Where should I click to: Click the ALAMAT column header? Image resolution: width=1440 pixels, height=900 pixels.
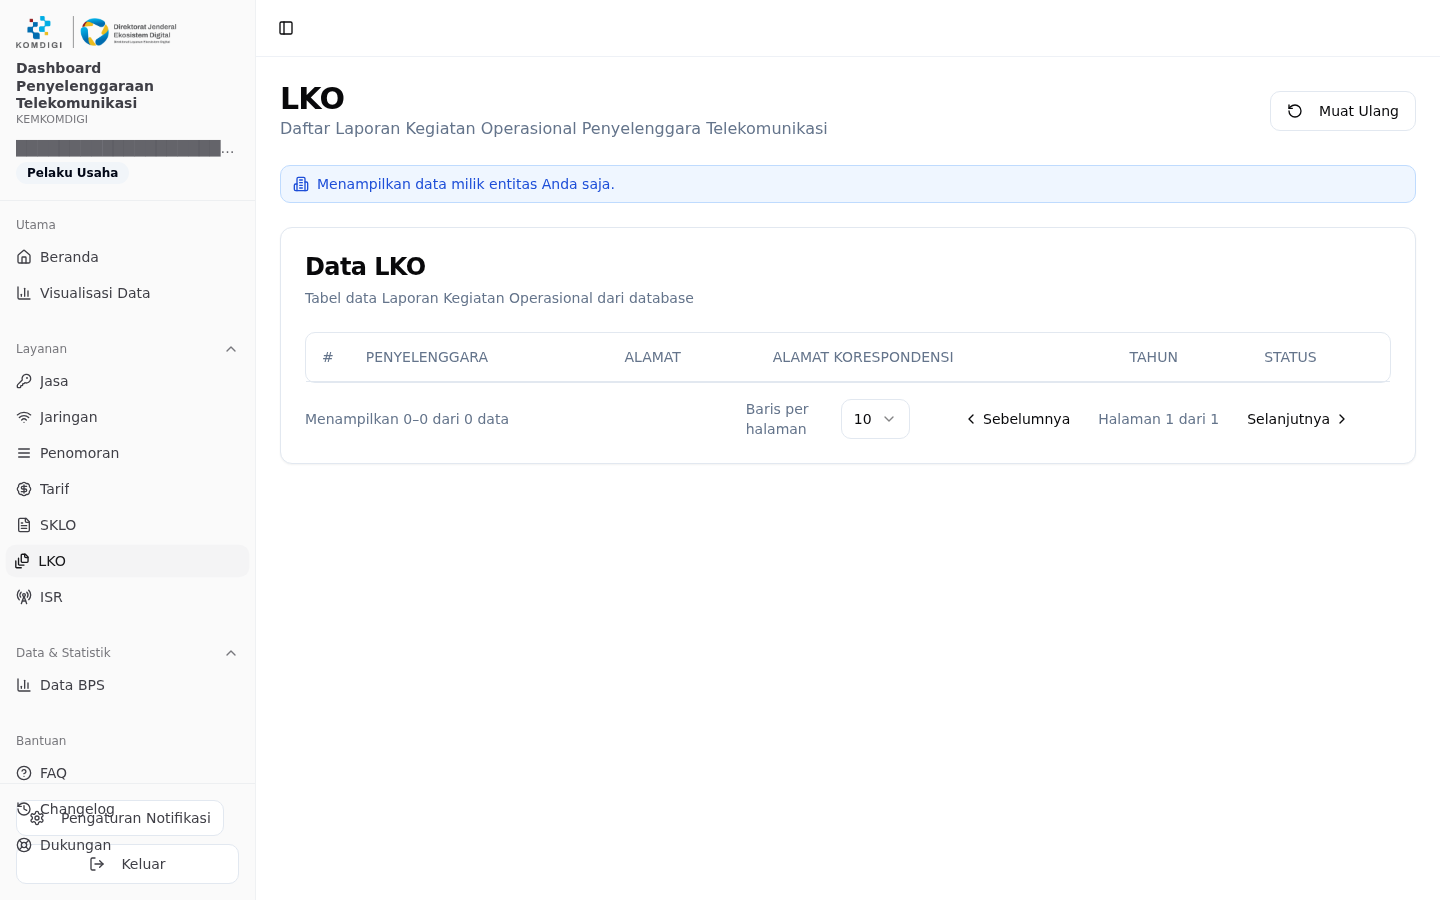pyautogui.click(x=652, y=357)
